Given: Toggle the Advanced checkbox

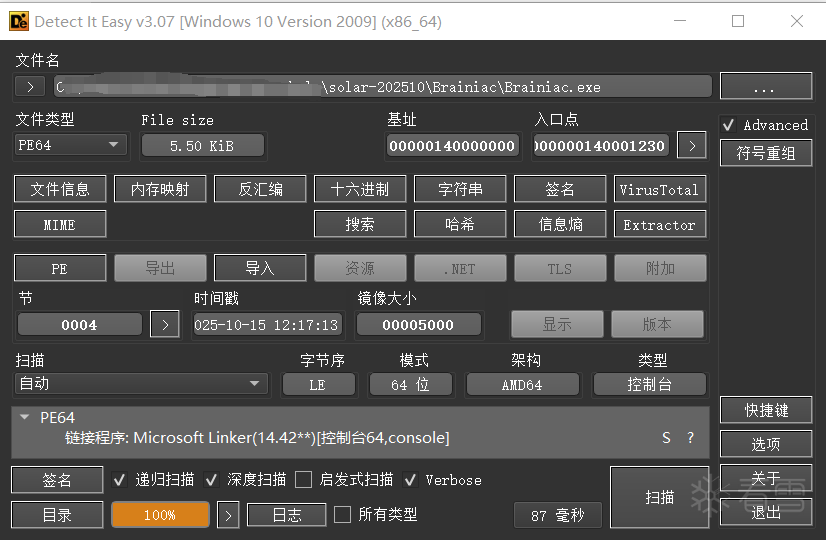Looking at the screenshot, I should [x=729, y=125].
